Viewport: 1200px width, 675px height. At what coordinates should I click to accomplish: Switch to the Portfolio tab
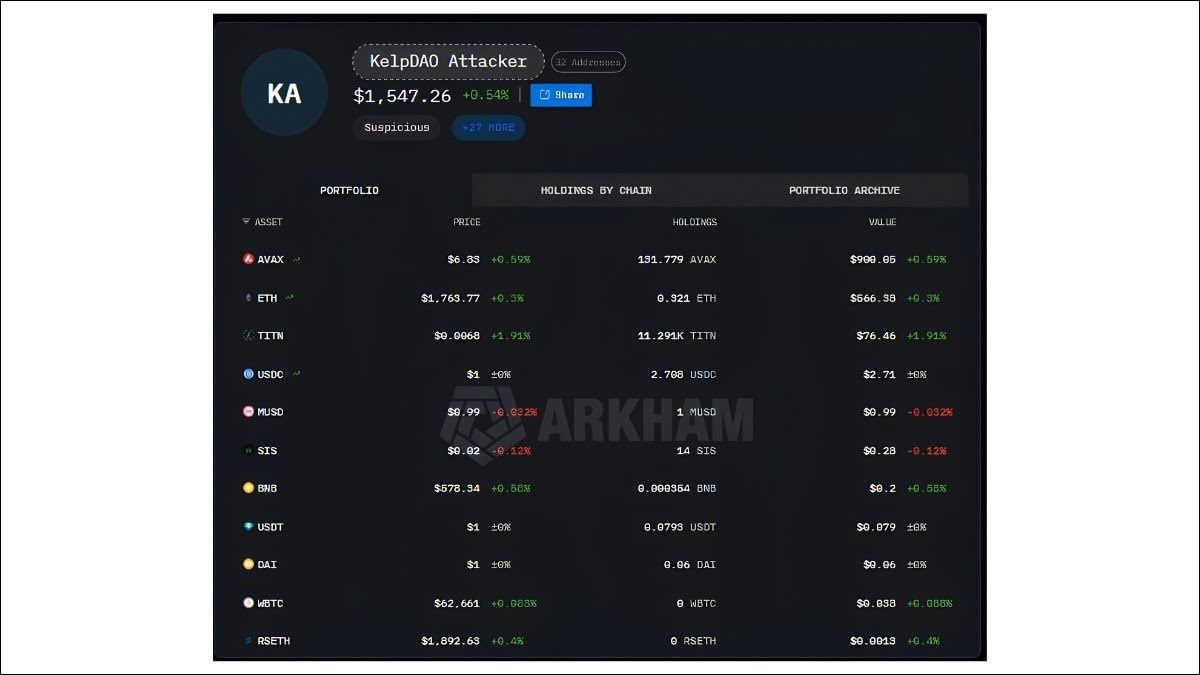click(349, 190)
